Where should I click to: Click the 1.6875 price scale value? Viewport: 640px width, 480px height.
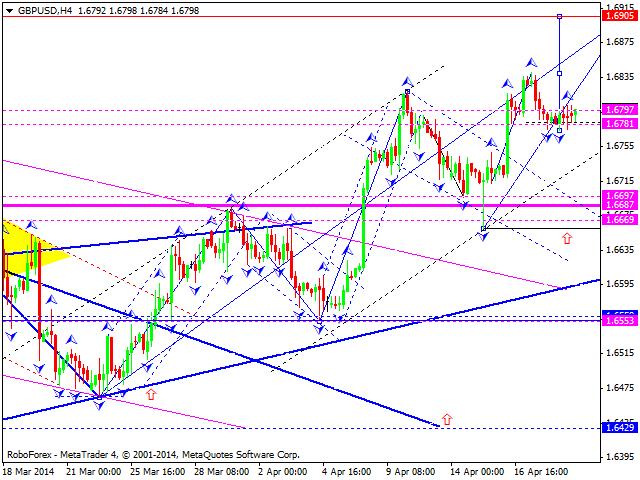point(620,42)
